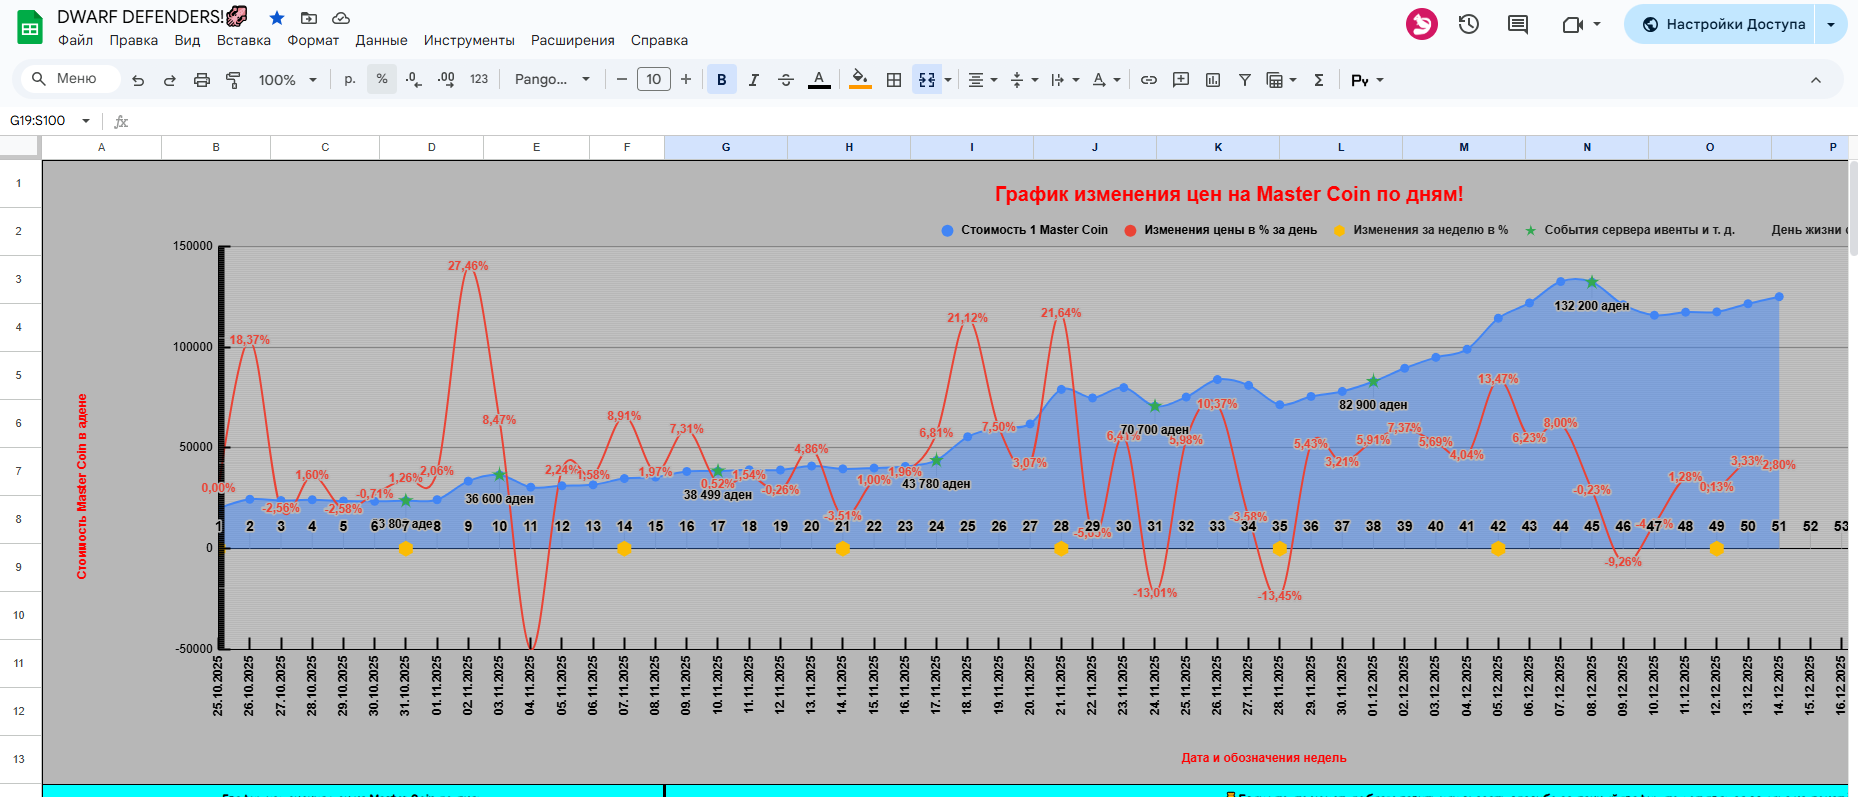Image resolution: width=1858 pixels, height=797 pixels.
Task: Click the Sigma functions icon
Action: [1319, 80]
